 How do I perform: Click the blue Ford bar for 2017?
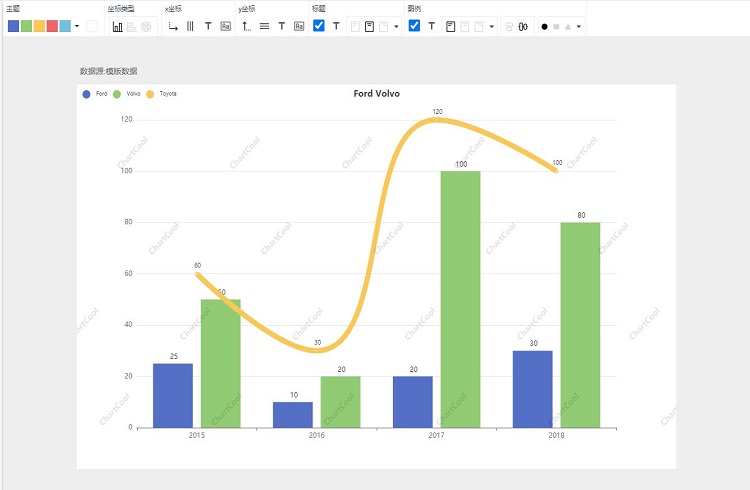413,402
